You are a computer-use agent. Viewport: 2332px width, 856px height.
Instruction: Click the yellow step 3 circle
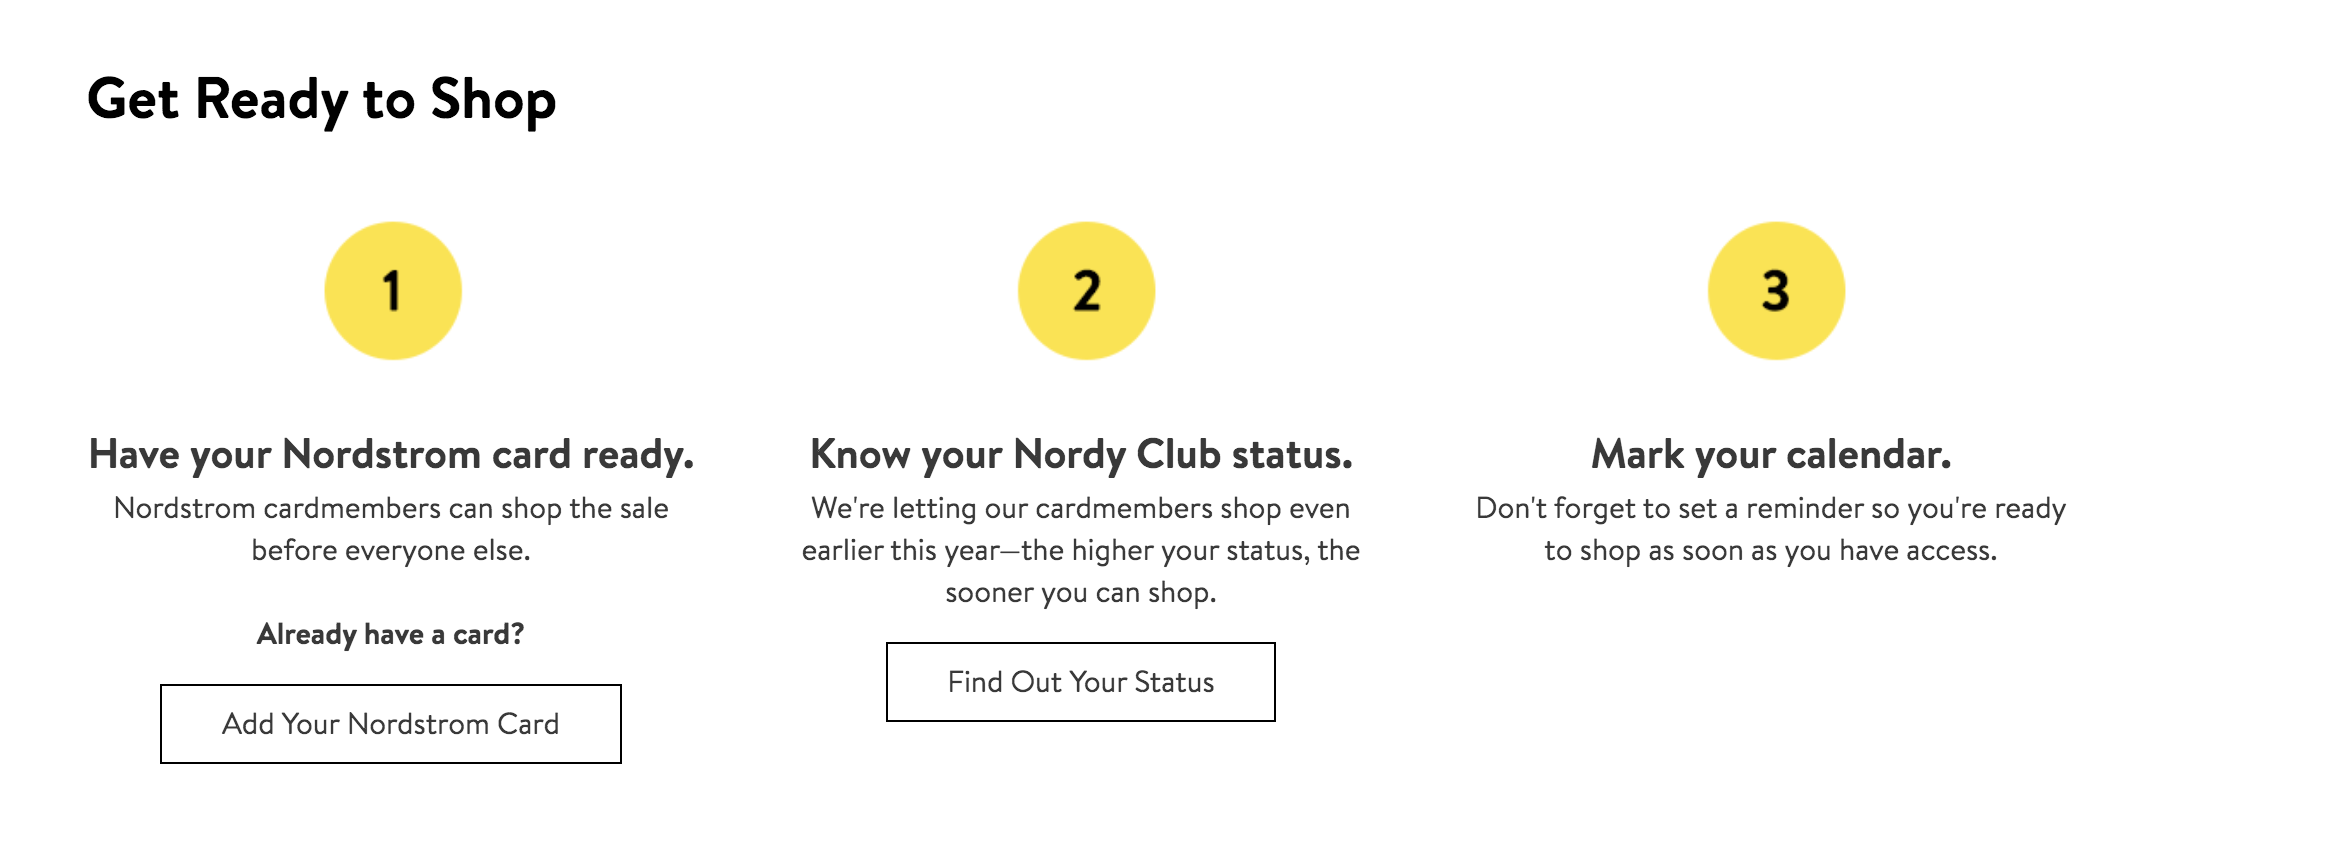1776,291
